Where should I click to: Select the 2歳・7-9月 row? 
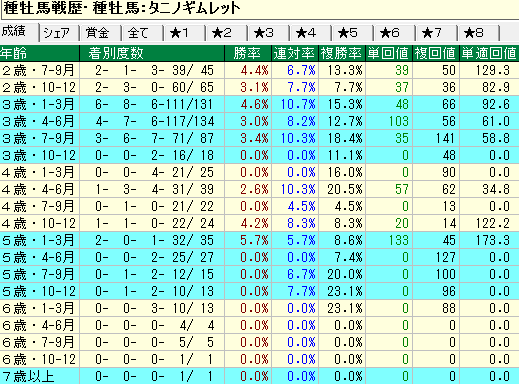click(x=259, y=70)
